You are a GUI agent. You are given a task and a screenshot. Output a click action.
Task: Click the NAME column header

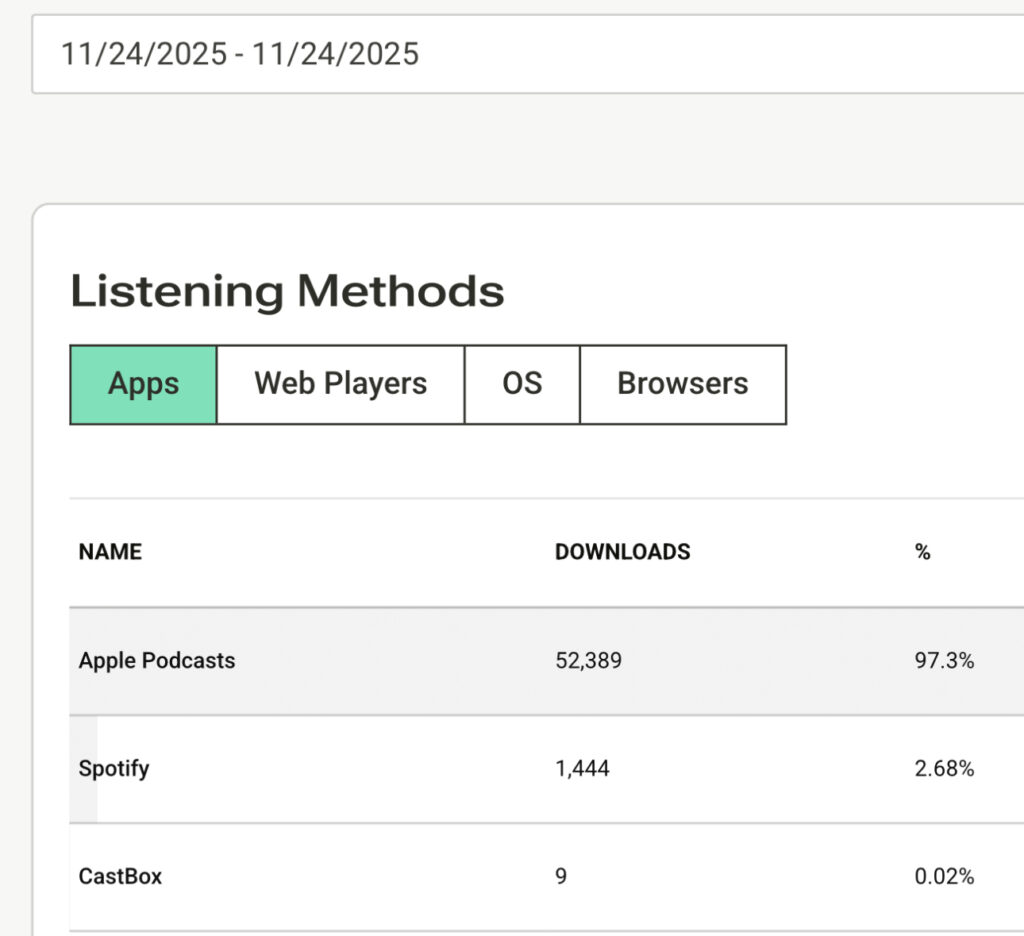point(110,552)
